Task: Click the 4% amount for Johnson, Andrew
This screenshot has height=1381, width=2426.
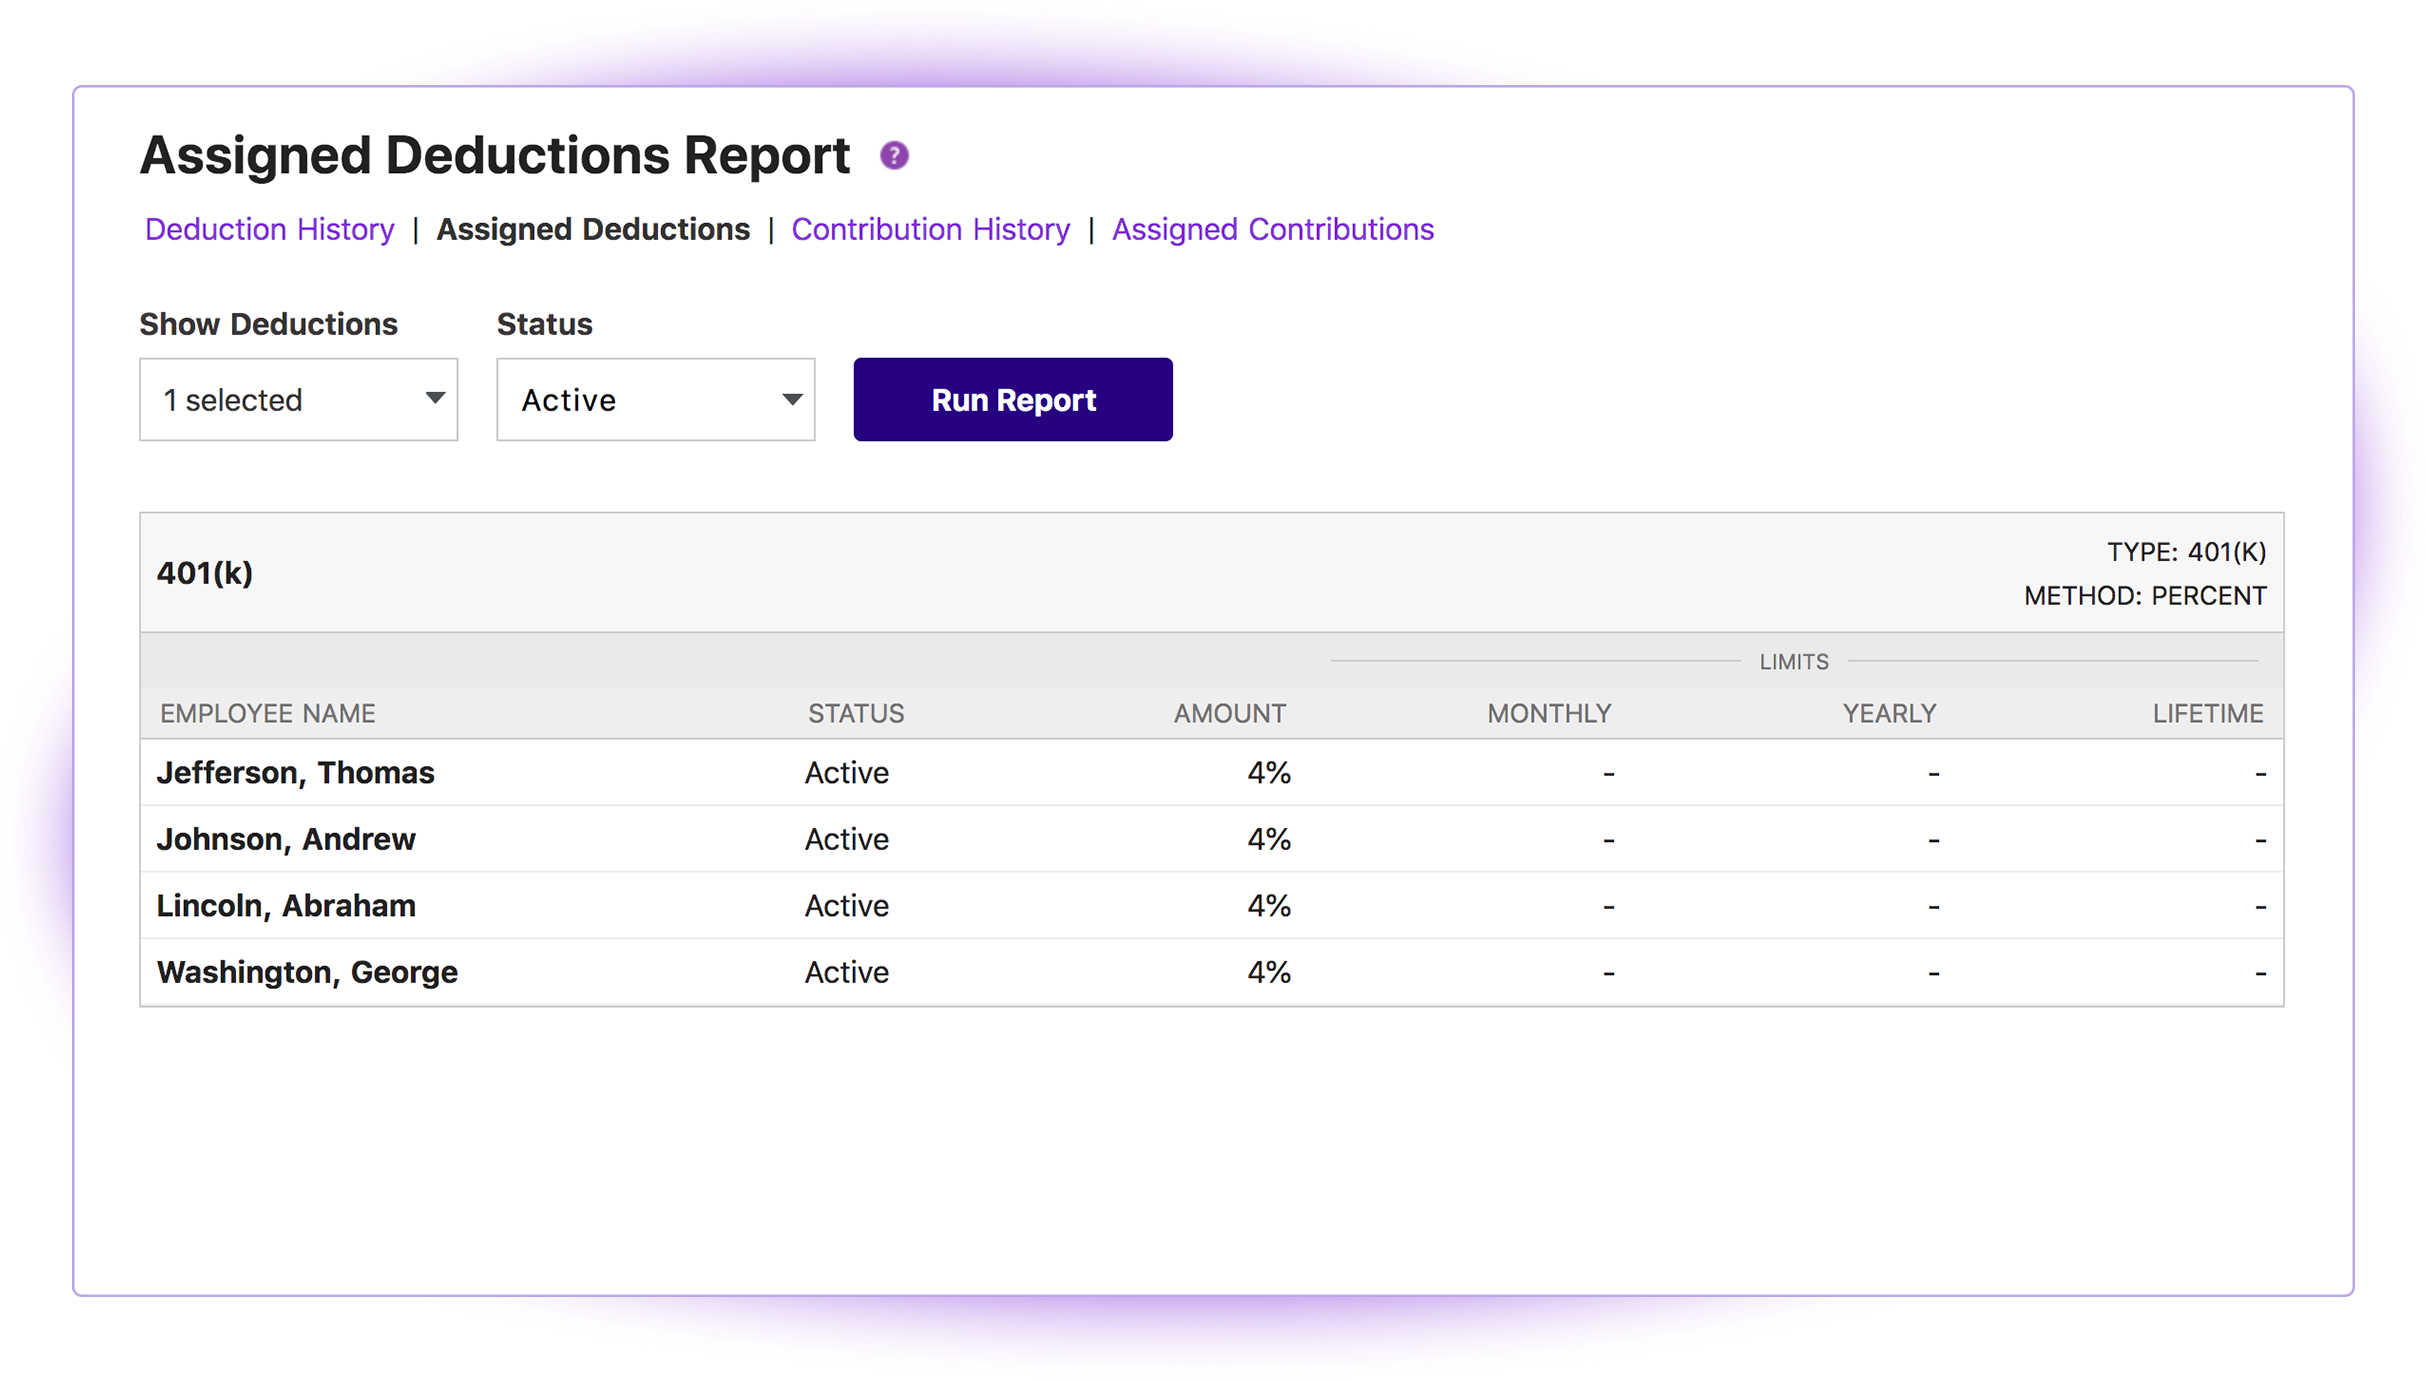Action: (1269, 839)
